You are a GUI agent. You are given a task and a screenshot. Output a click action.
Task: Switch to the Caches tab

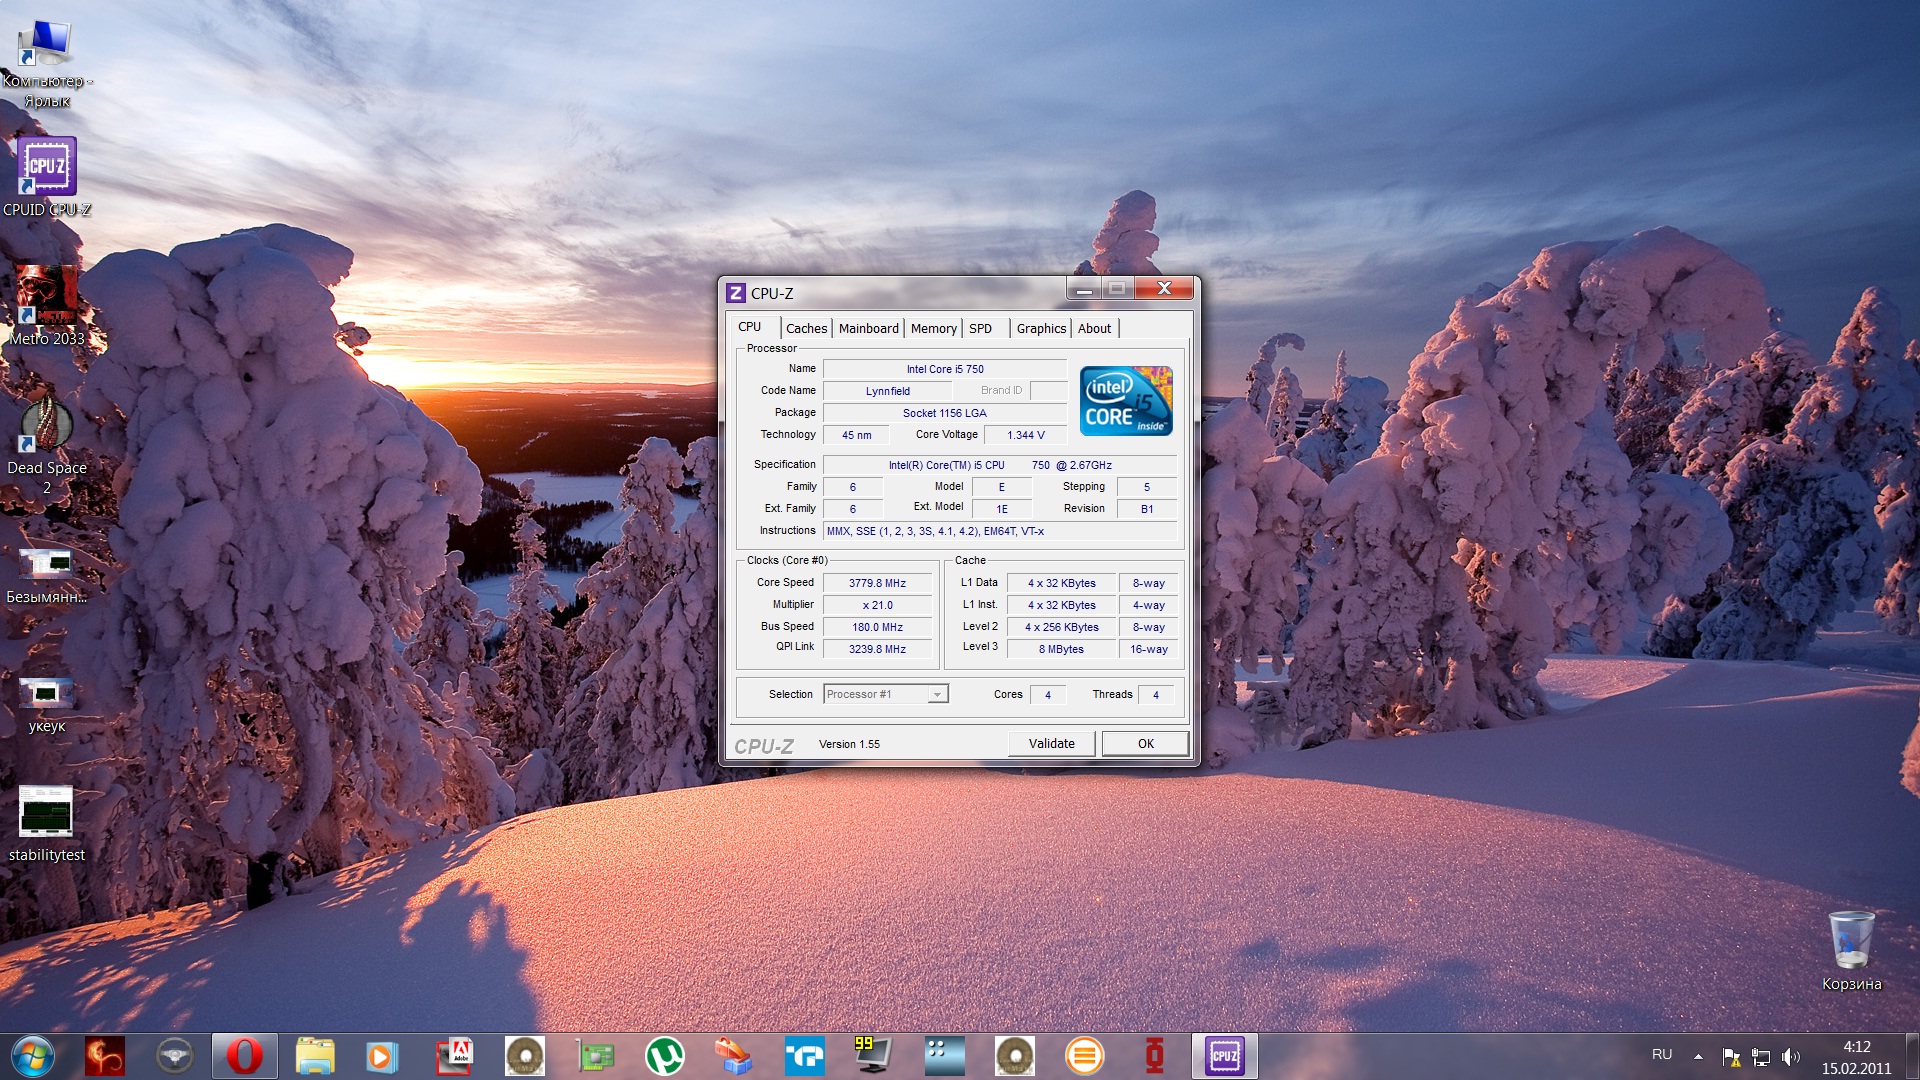806,328
